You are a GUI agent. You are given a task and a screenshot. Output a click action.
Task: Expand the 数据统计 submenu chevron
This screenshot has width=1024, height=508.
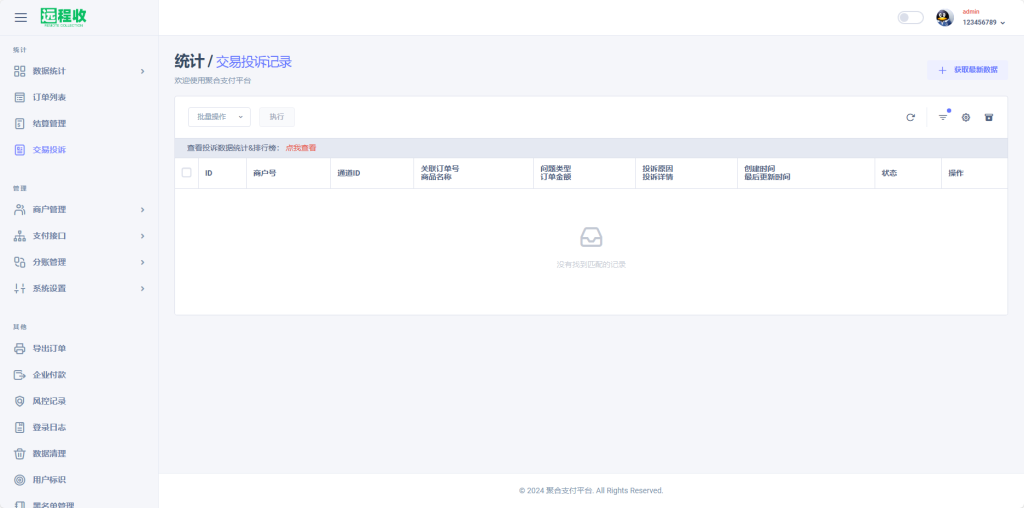click(142, 71)
